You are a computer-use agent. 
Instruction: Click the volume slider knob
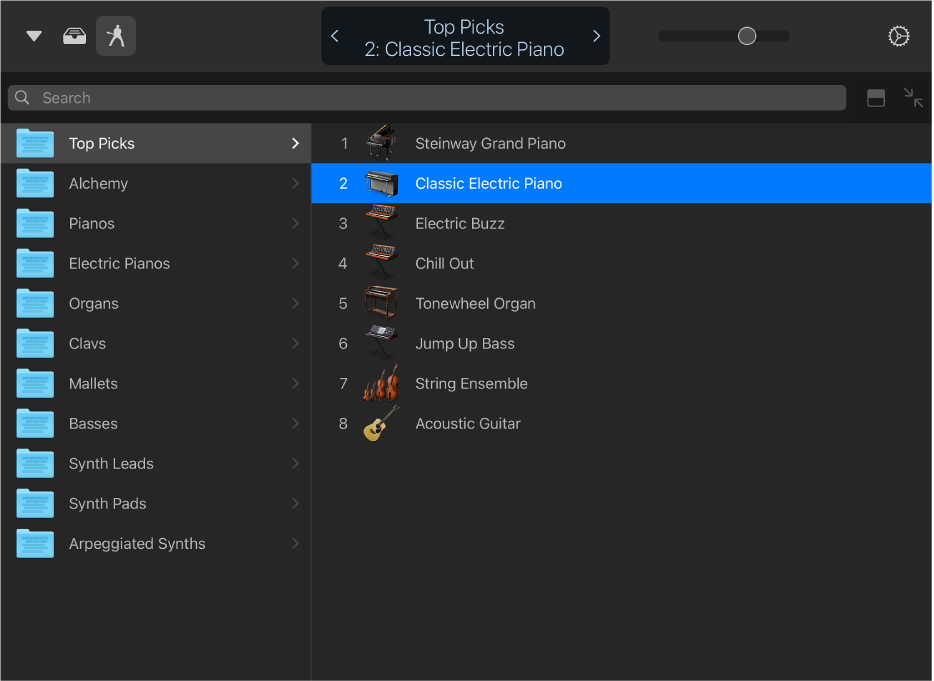(747, 36)
